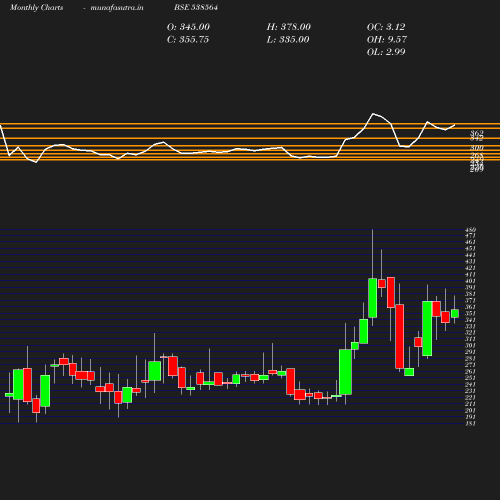Click the 421 price axis label
This screenshot has height=500, width=500.
[470, 268]
